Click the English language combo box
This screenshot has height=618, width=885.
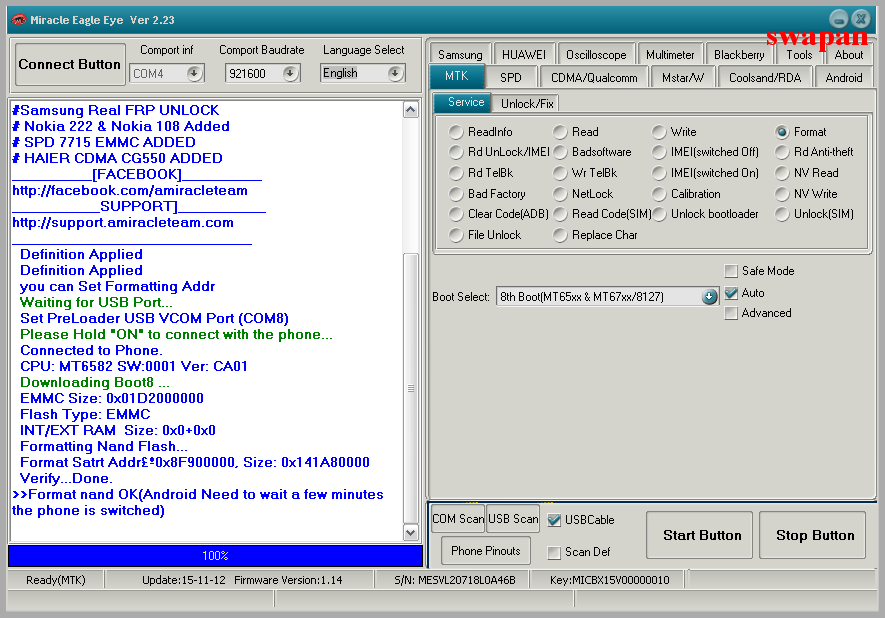[x=362, y=73]
